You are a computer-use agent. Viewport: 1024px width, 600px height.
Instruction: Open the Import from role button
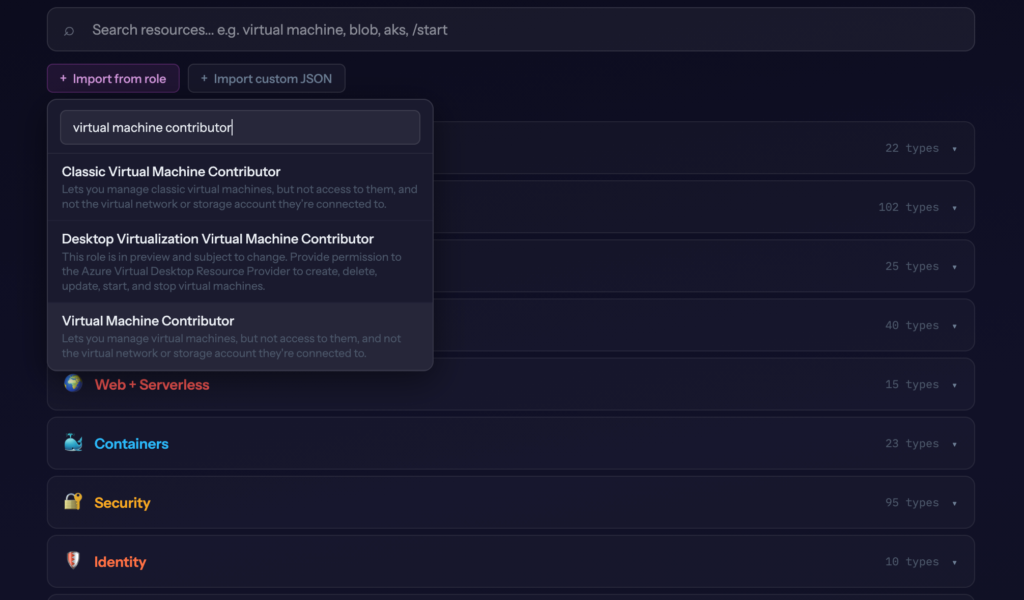point(113,78)
